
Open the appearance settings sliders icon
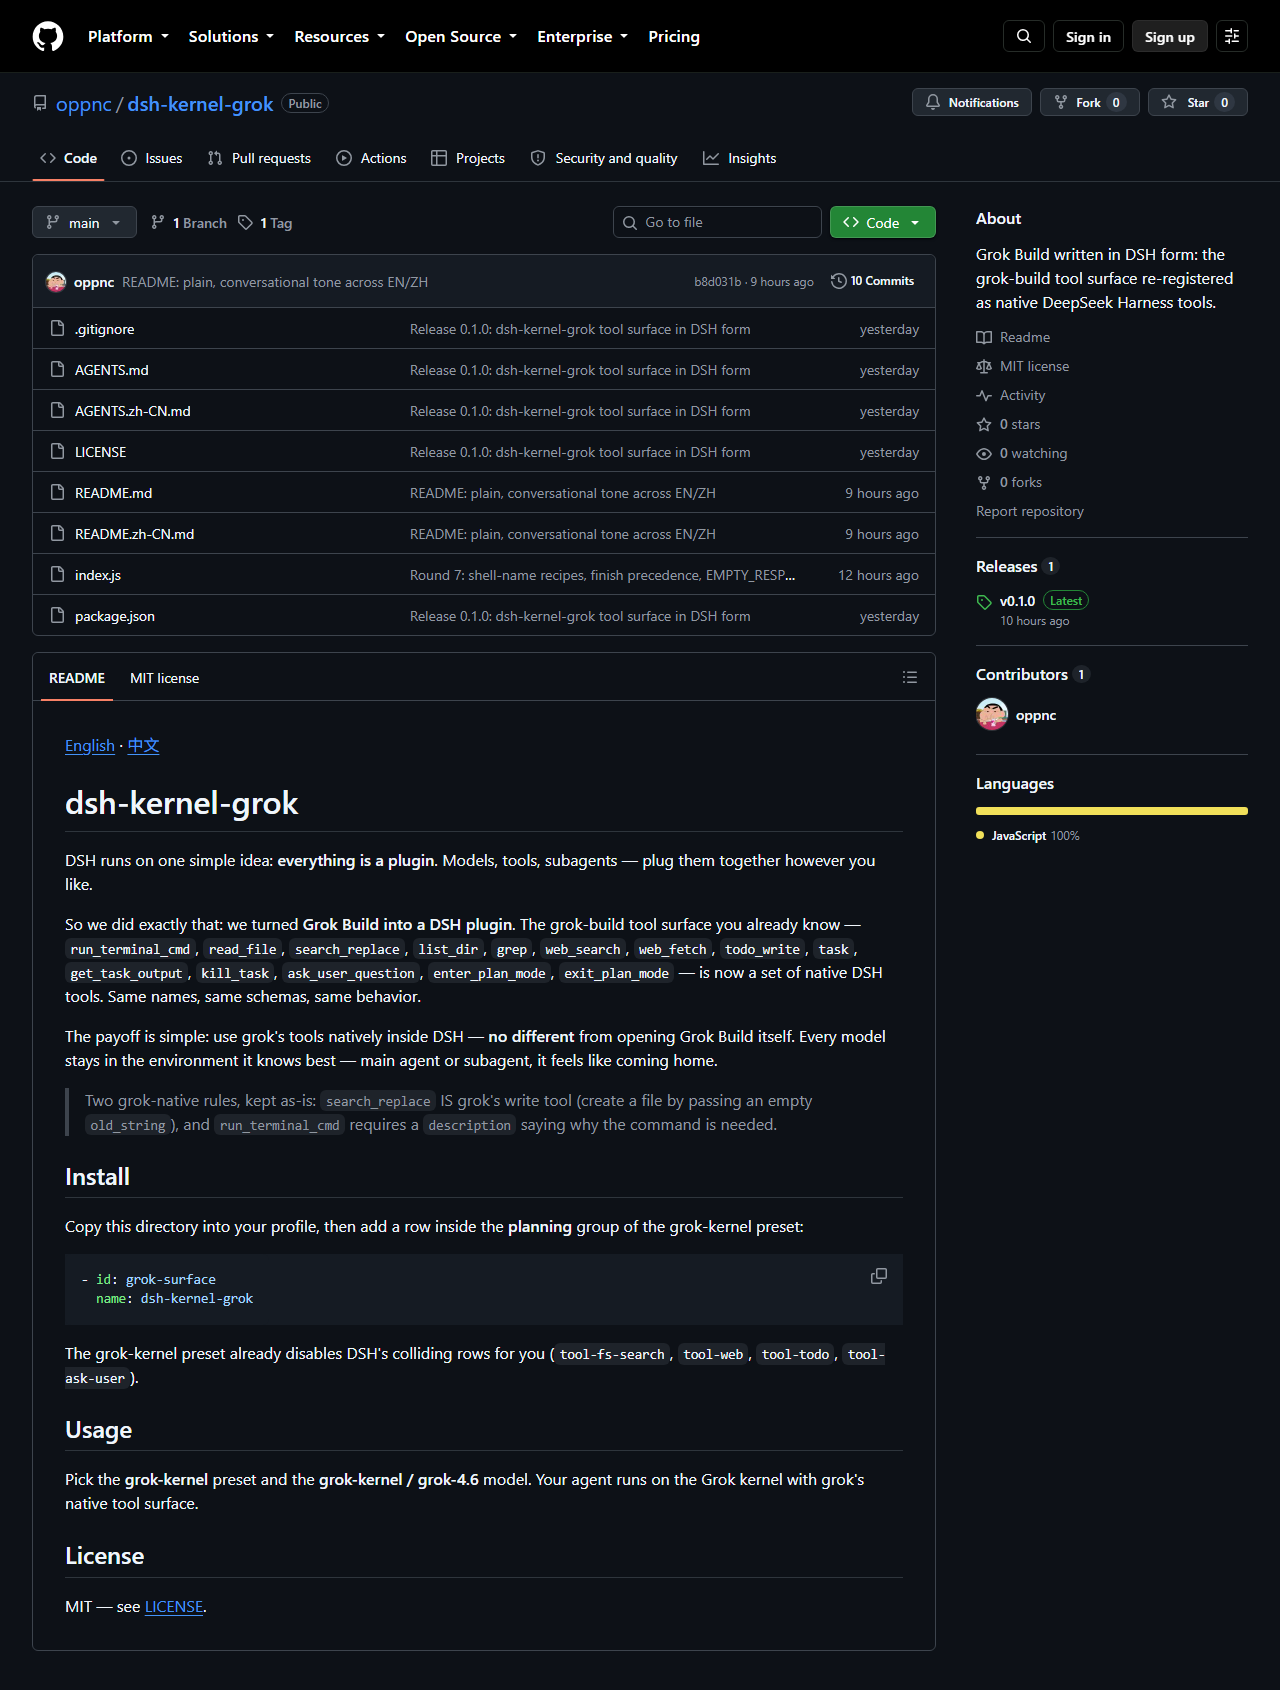(x=1232, y=36)
